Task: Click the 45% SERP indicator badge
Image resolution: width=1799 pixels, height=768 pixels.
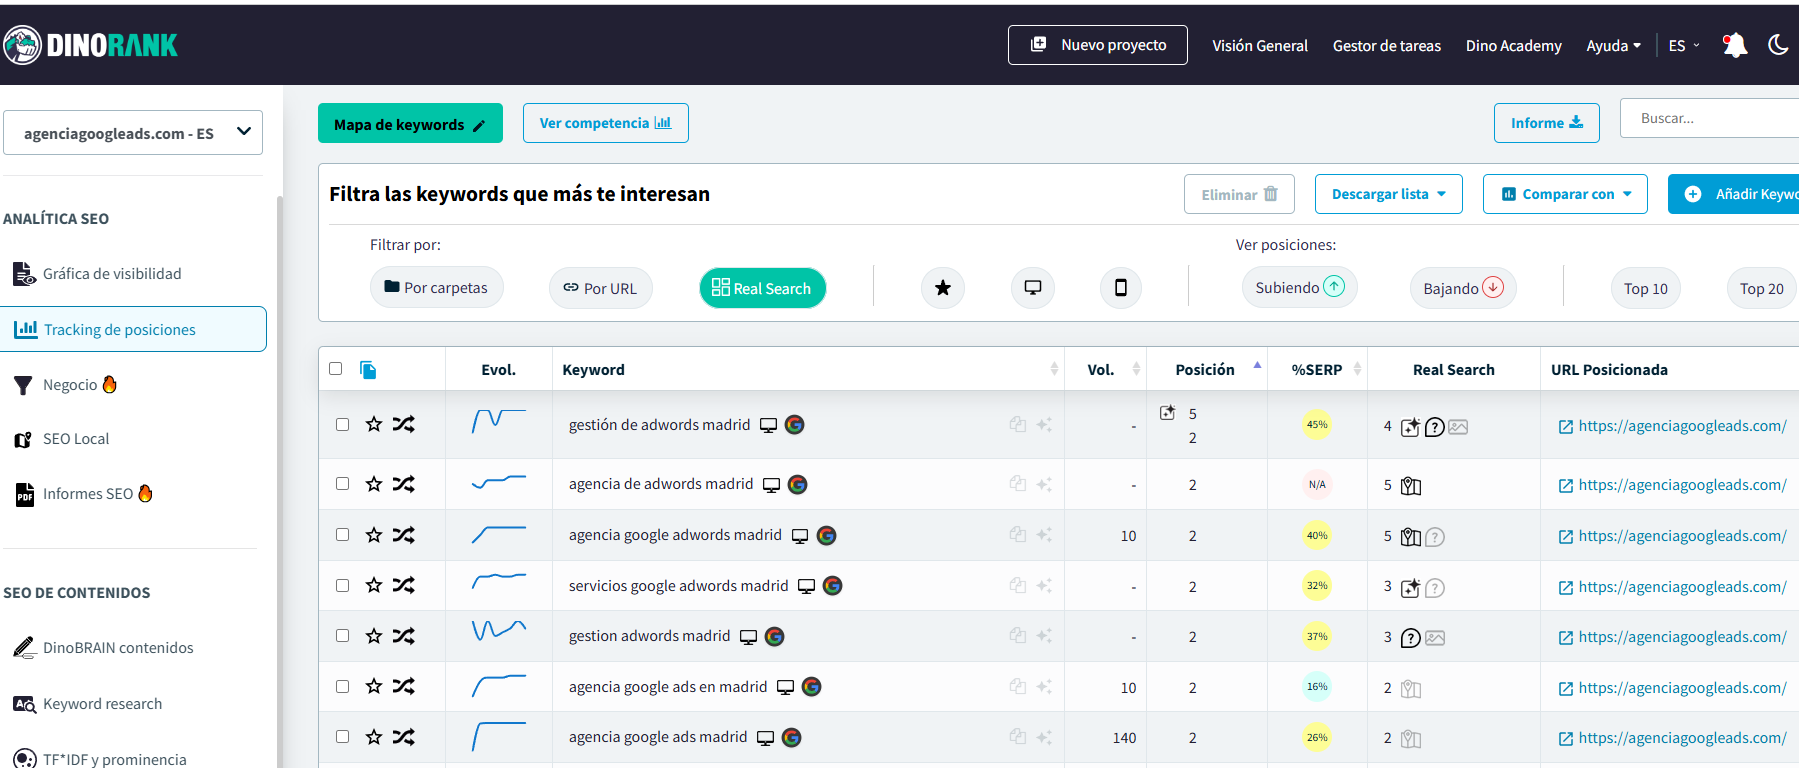Action: 1317,425
